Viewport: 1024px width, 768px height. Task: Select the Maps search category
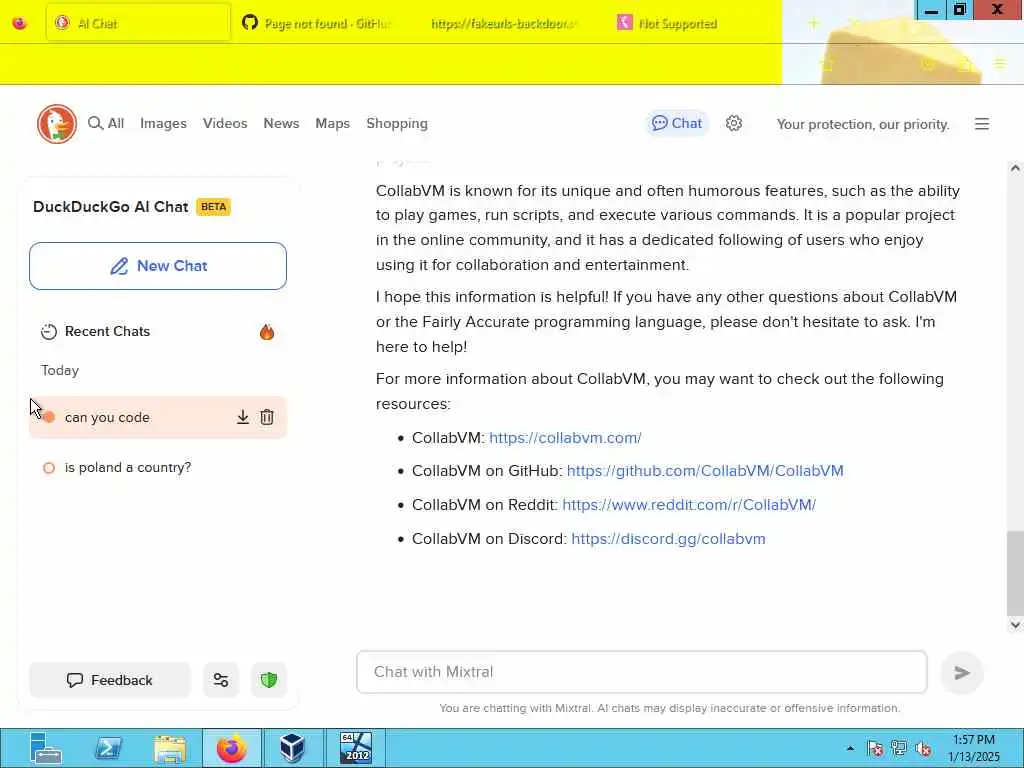pyautogui.click(x=332, y=123)
